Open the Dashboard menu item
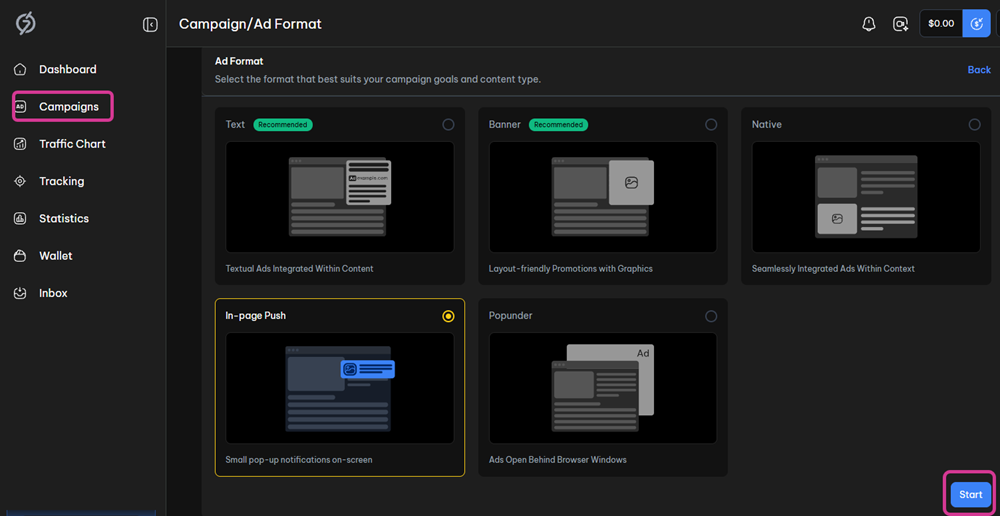This screenshot has width=1000, height=516. click(x=68, y=69)
